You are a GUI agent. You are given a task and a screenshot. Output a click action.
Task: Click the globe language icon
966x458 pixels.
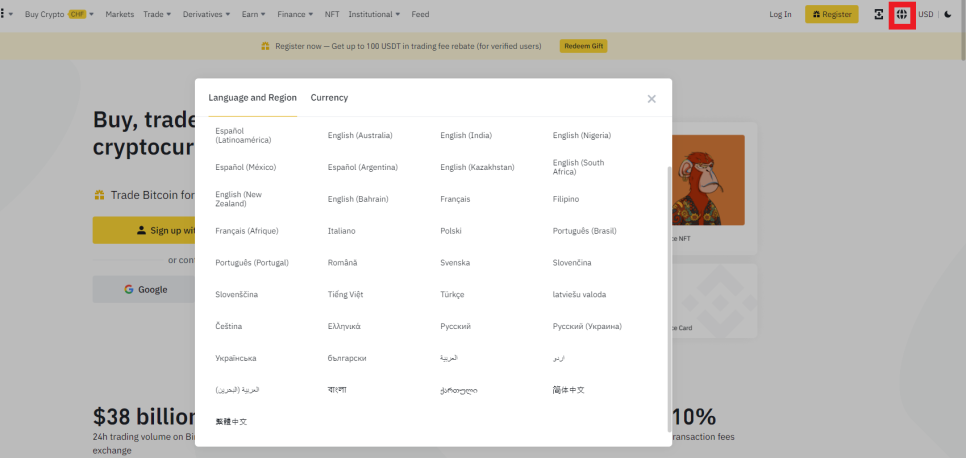pos(901,14)
